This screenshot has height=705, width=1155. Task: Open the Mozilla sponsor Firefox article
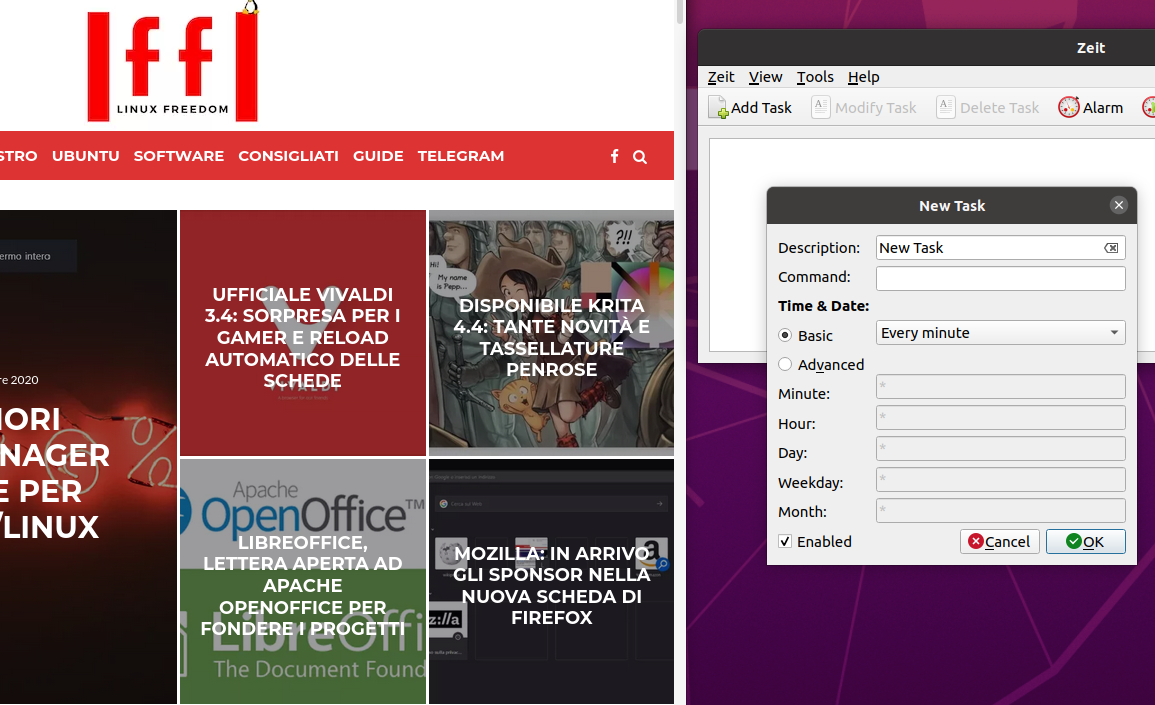pyautogui.click(x=551, y=581)
